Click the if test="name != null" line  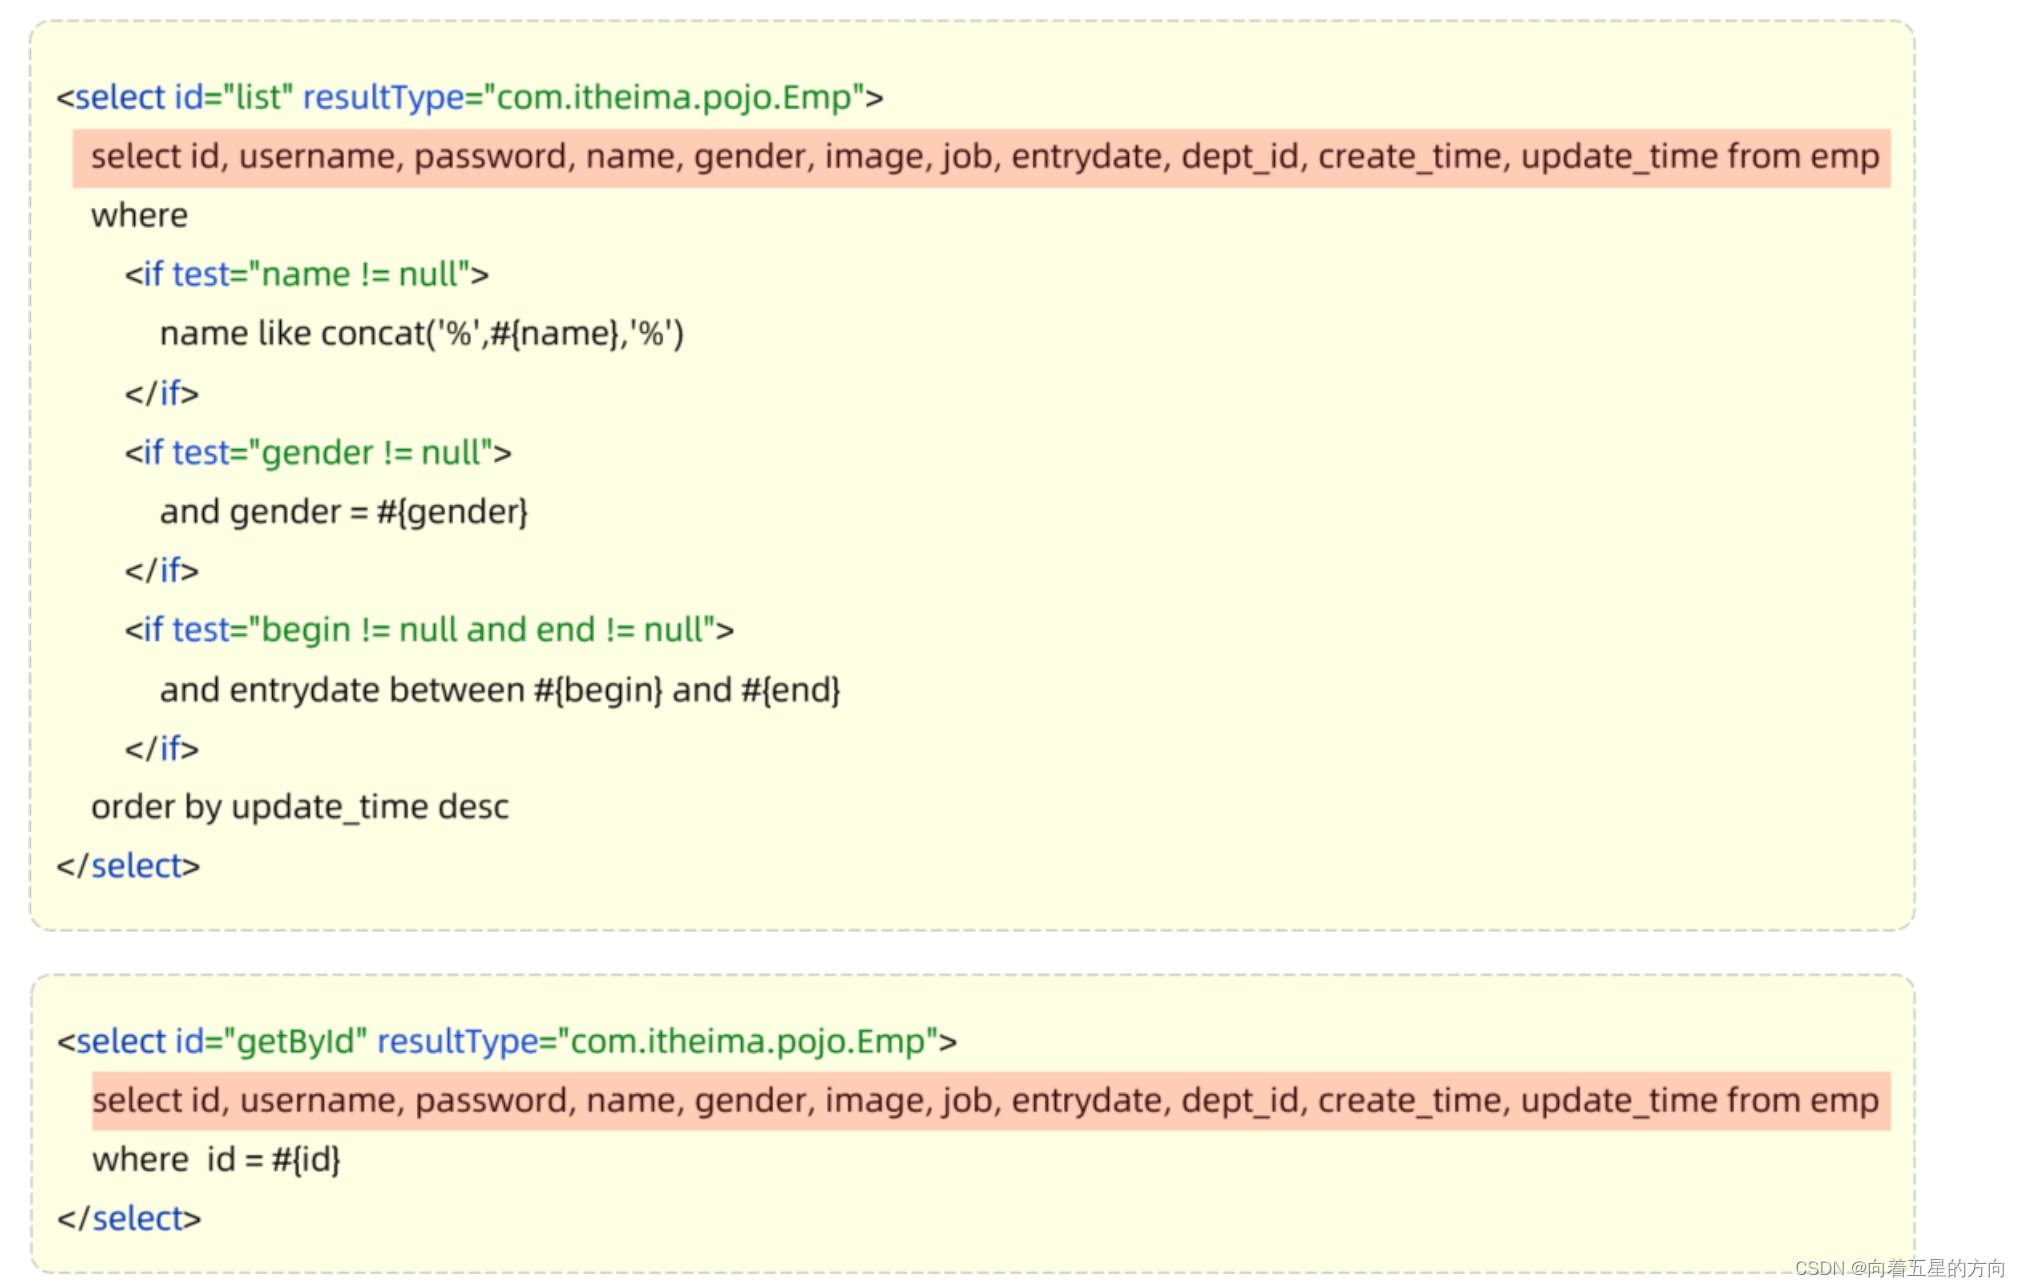306,274
